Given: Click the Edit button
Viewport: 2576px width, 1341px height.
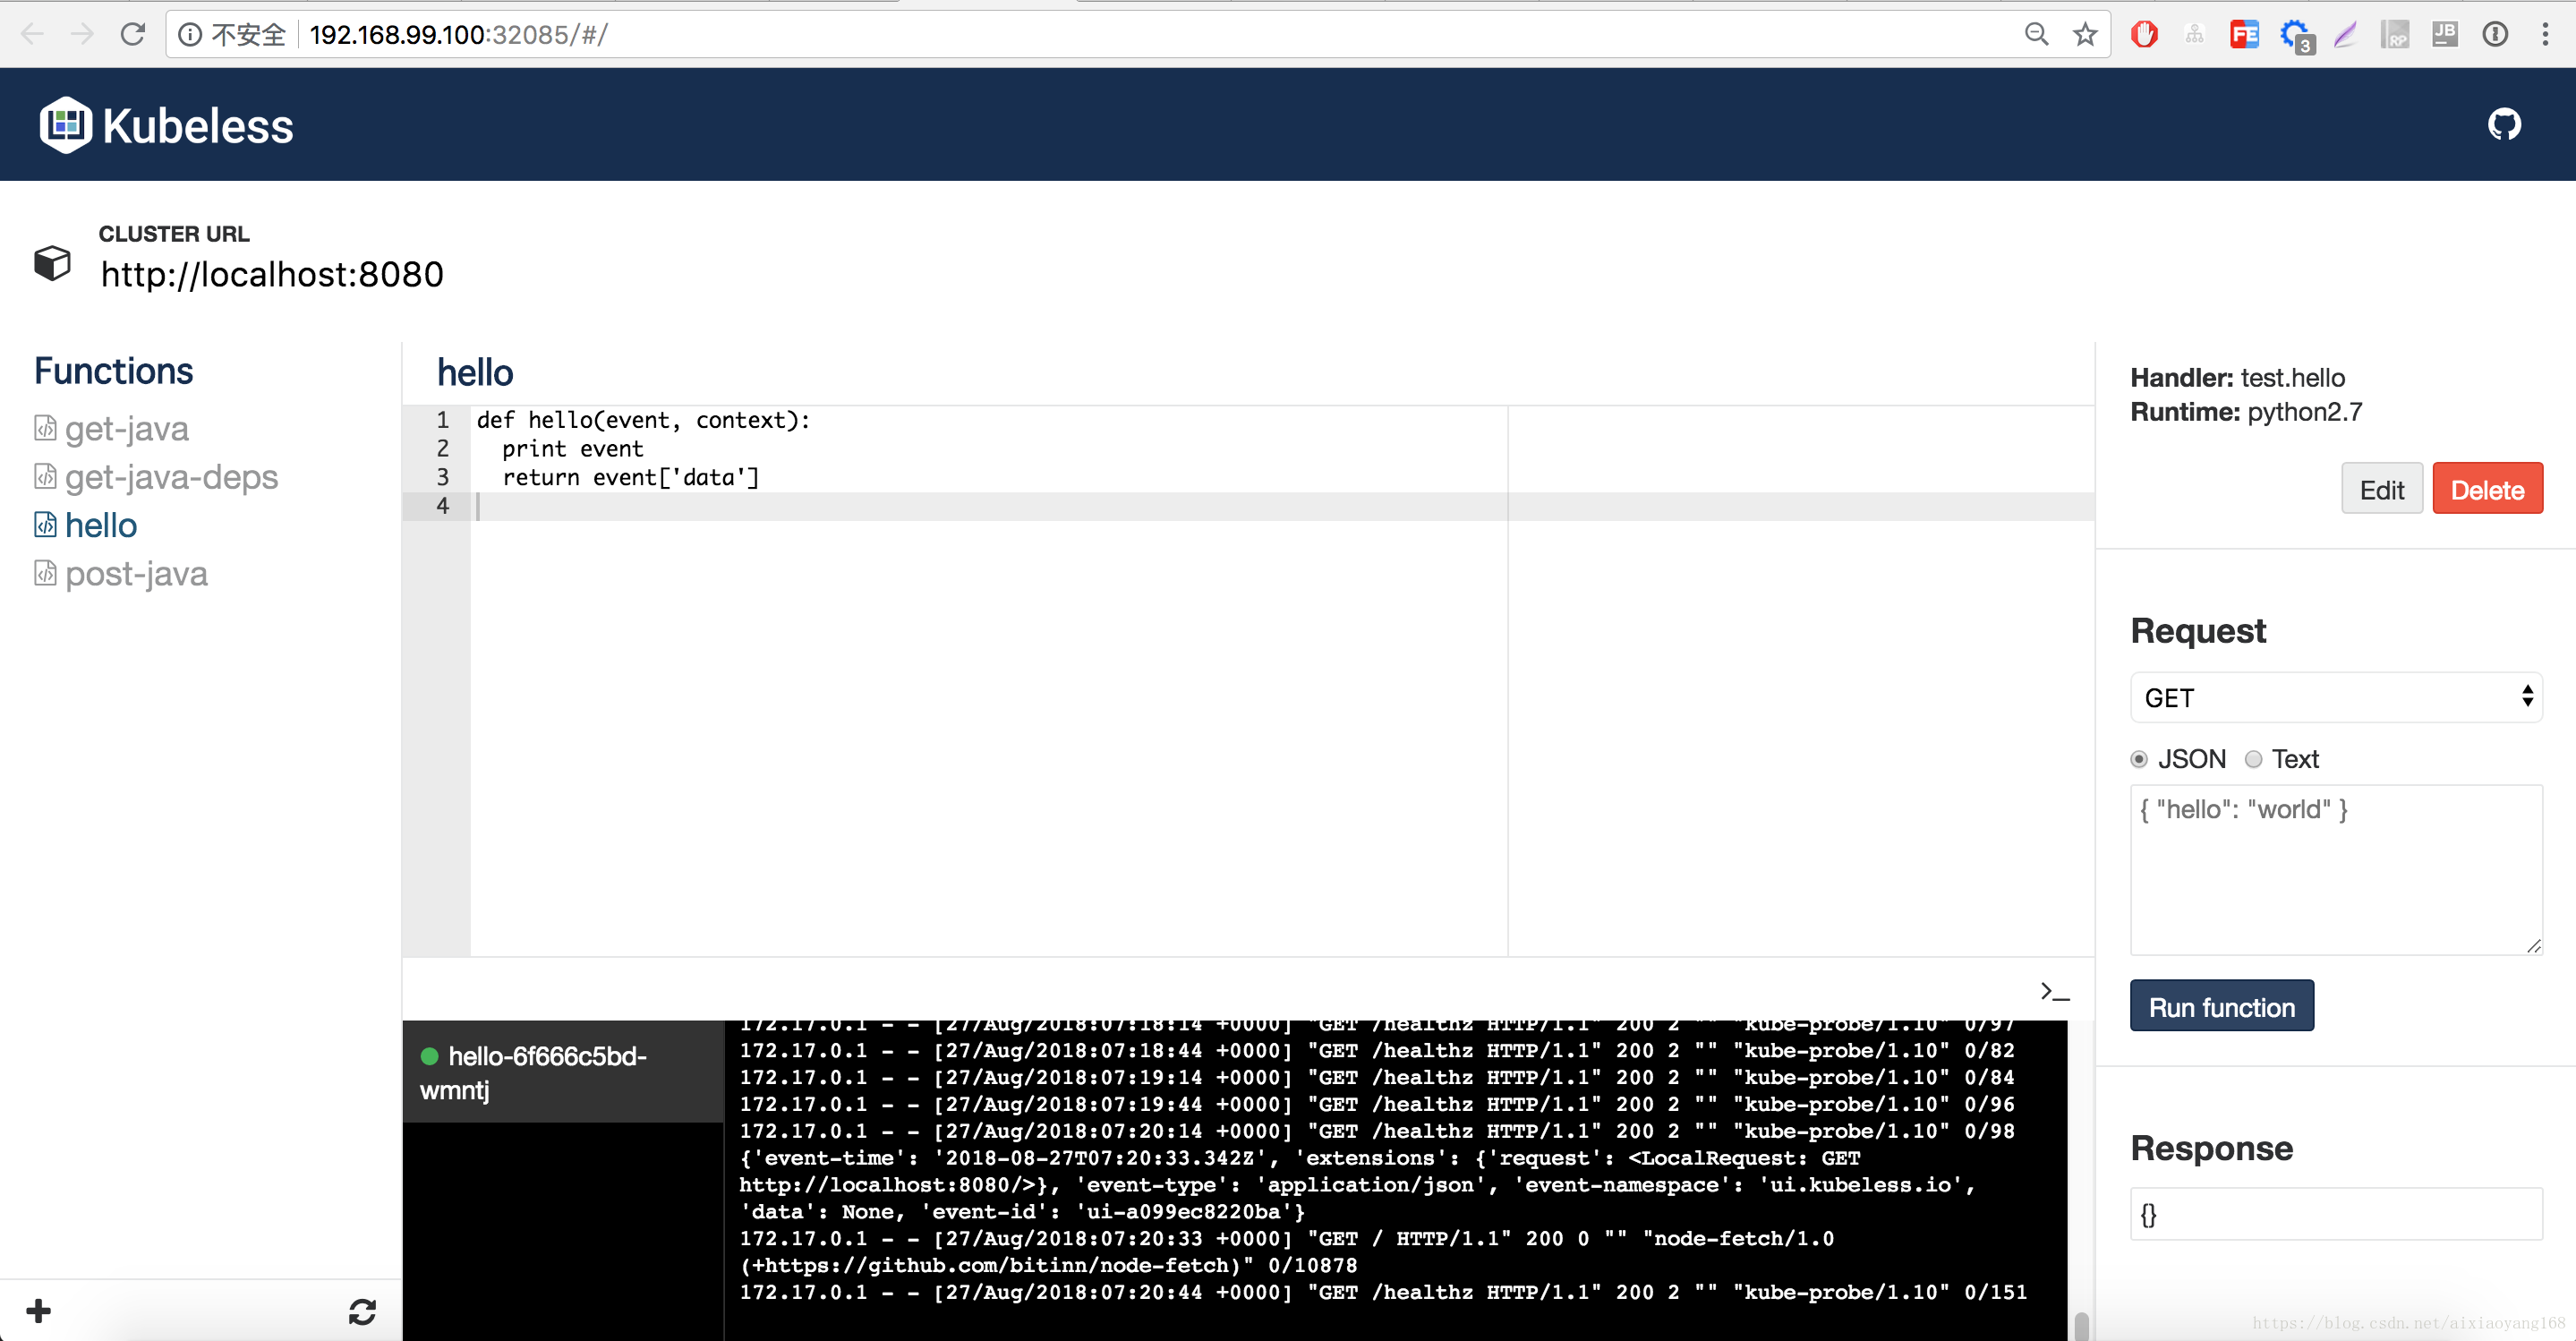Looking at the screenshot, I should 2381,489.
